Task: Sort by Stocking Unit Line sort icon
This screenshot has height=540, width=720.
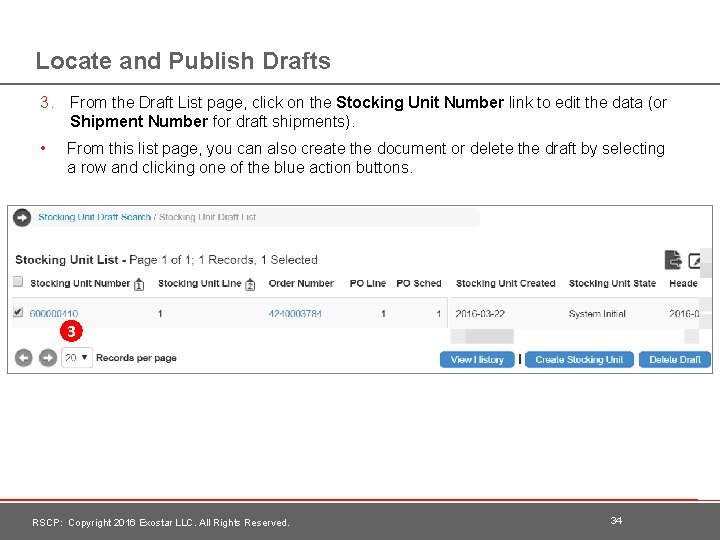Action: coord(250,285)
